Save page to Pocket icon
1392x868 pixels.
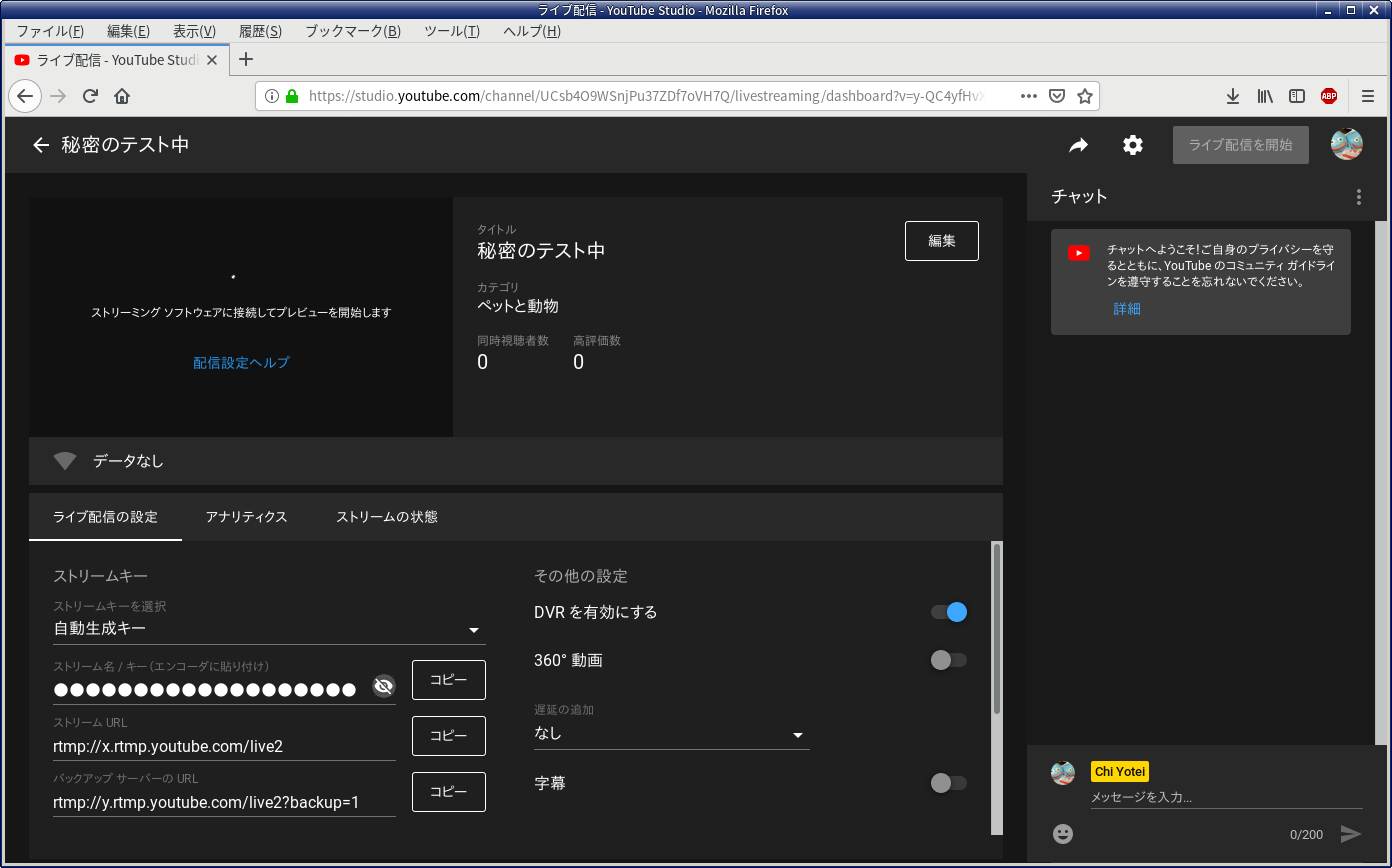(x=1057, y=96)
